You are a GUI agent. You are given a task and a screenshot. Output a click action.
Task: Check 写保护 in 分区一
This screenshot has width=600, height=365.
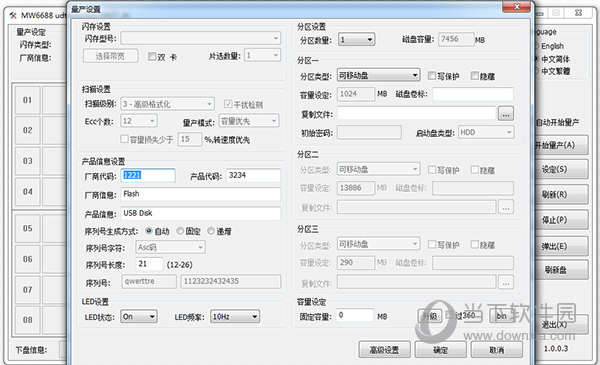pyautogui.click(x=432, y=76)
